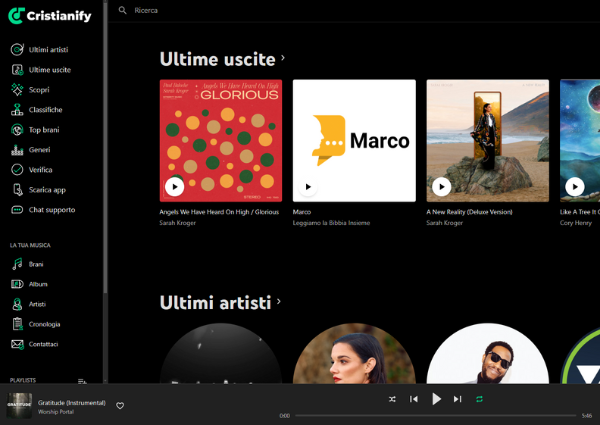Go to Ultime uscite in sidebar
Viewport: 600px width, 425px height.
click(50, 70)
